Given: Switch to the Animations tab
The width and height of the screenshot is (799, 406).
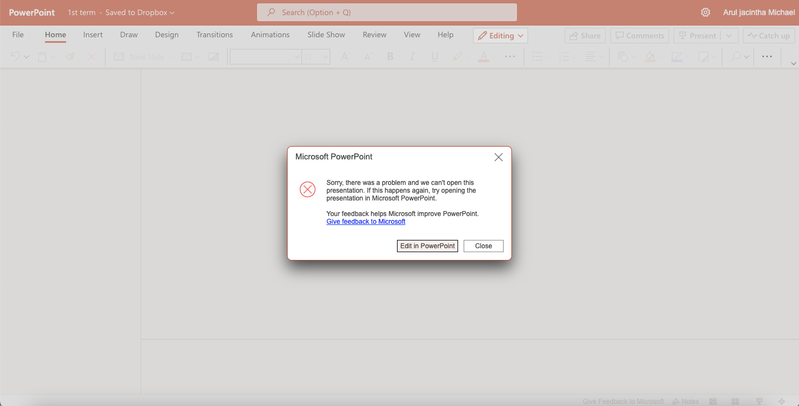Looking at the screenshot, I should tap(270, 35).
